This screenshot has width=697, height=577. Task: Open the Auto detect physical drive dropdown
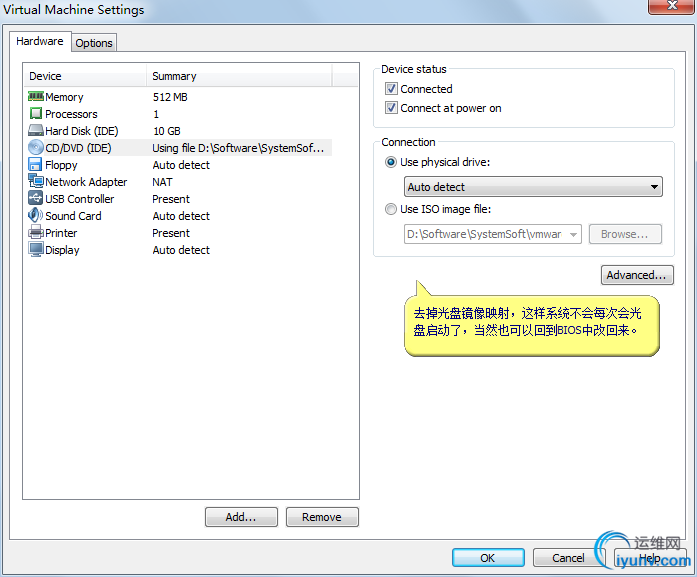(x=533, y=187)
